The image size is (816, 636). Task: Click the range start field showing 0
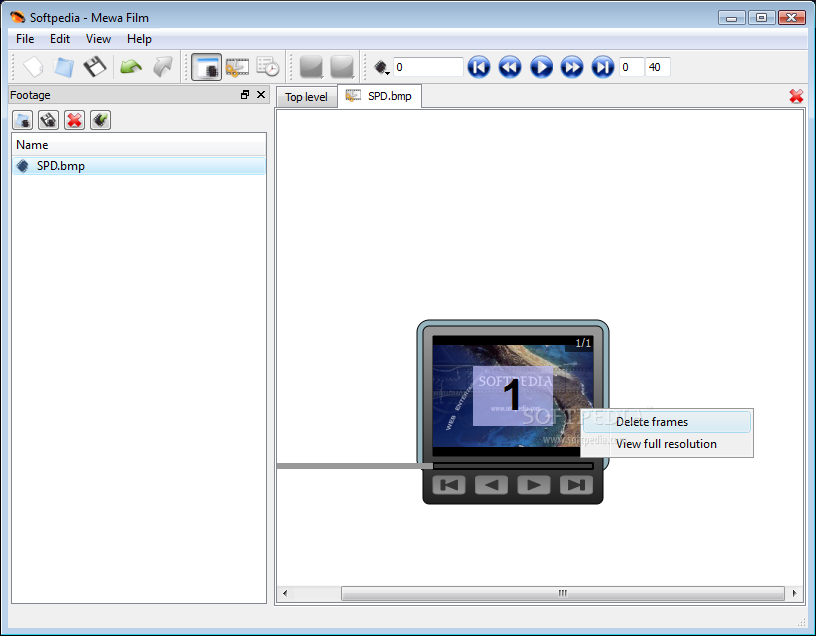[x=631, y=67]
